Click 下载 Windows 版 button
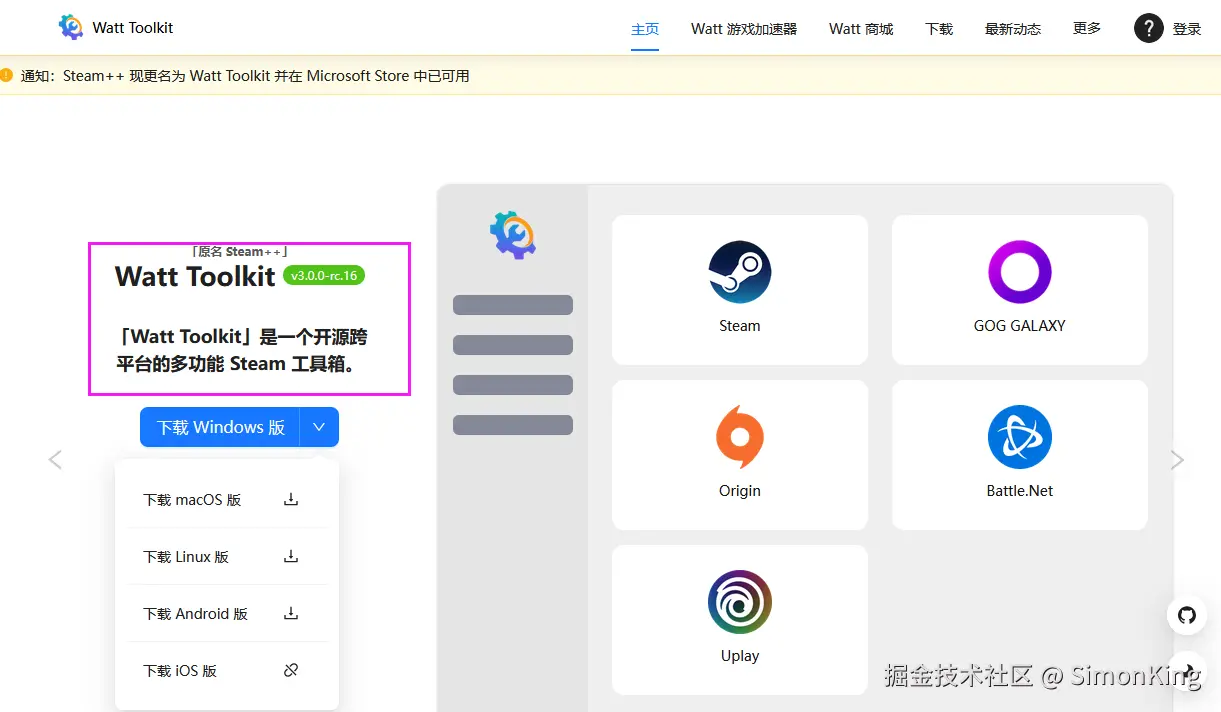This screenshot has width=1221, height=712. pos(220,427)
